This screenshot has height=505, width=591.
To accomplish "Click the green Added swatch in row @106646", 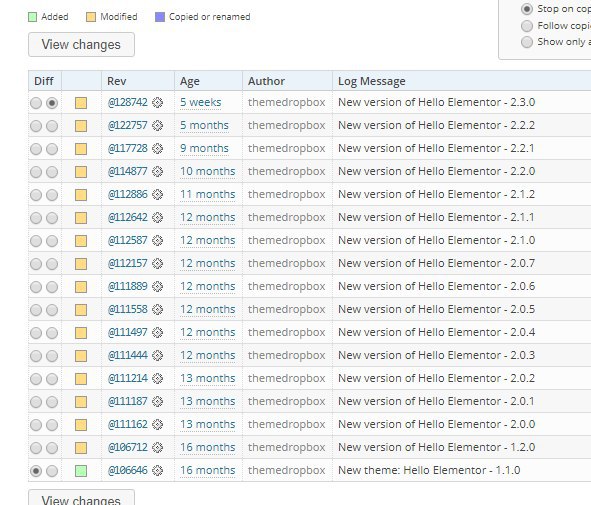I will click(81, 471).
